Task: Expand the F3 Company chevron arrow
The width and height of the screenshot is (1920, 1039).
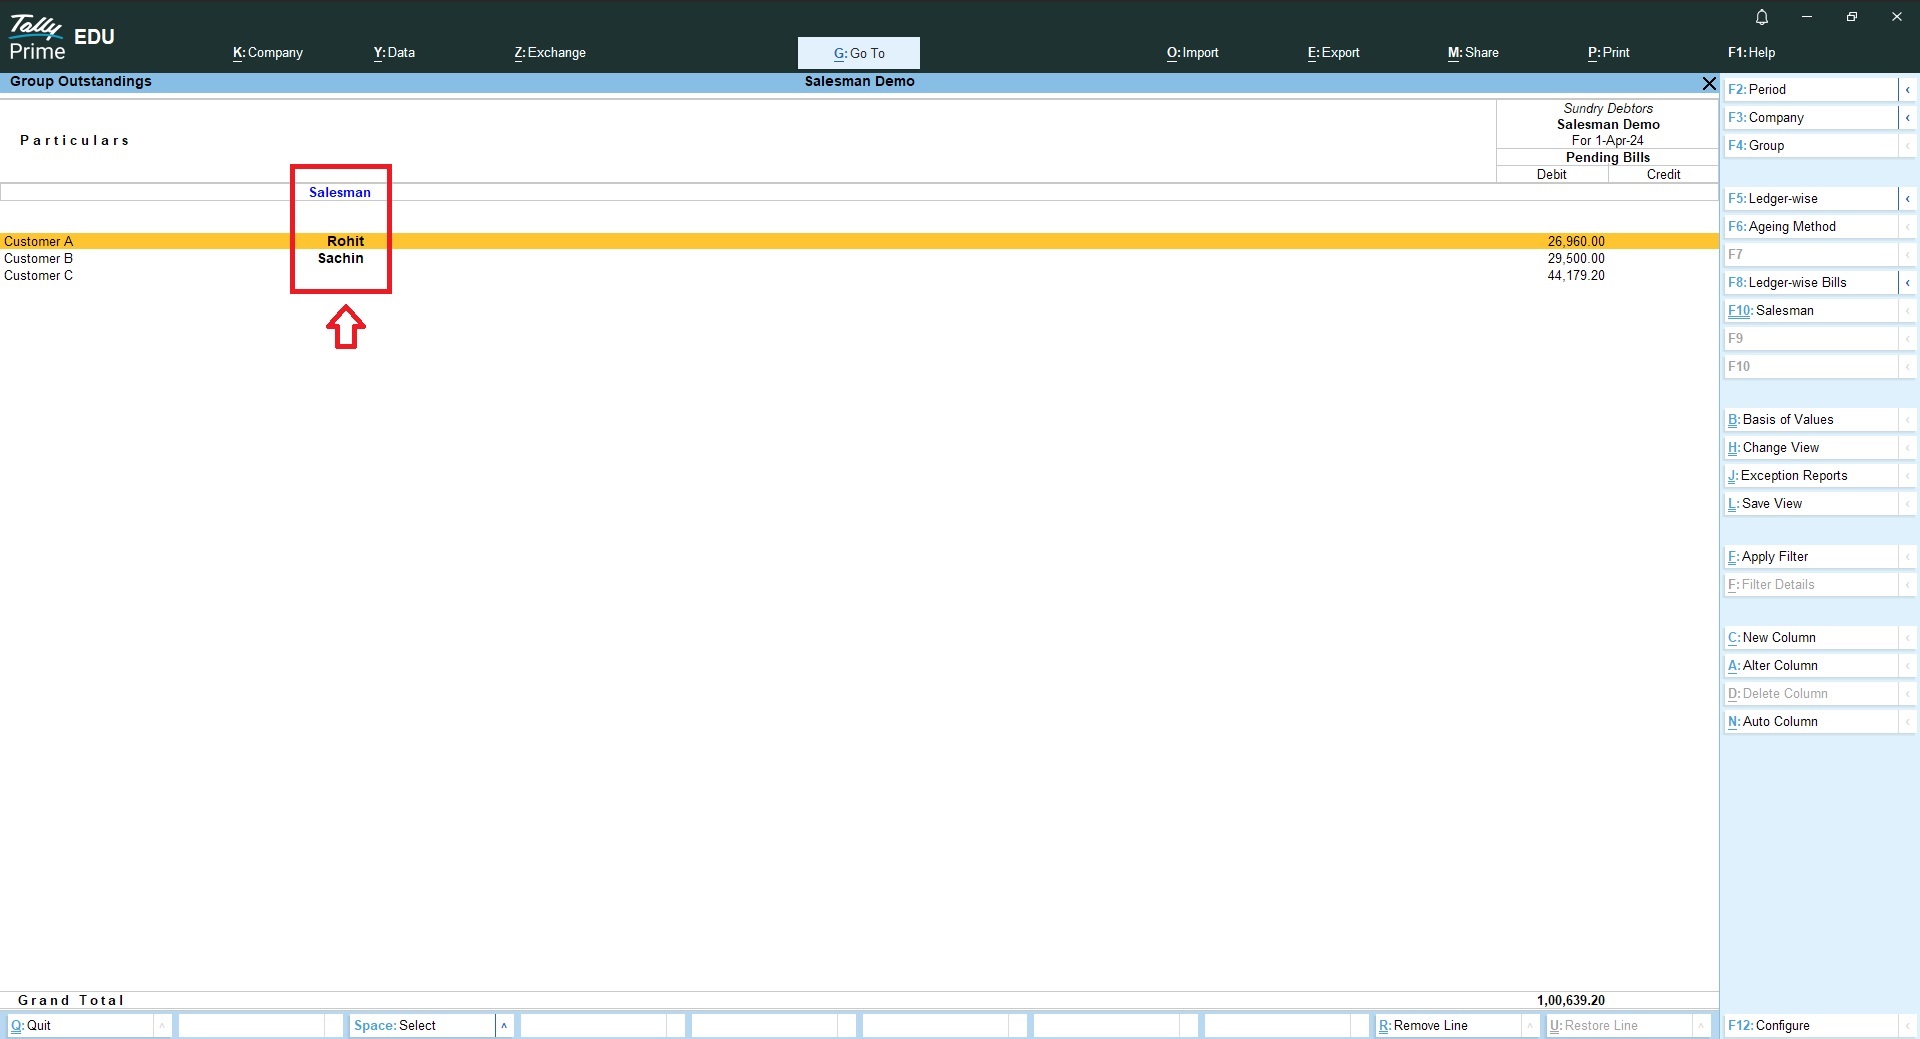Action: (1907, 118)
